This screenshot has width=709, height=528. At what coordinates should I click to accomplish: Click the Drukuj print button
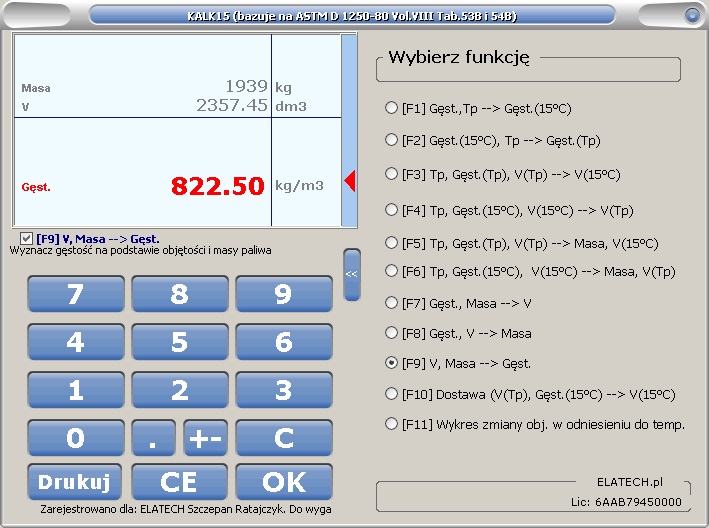click(x=75, y=482)
